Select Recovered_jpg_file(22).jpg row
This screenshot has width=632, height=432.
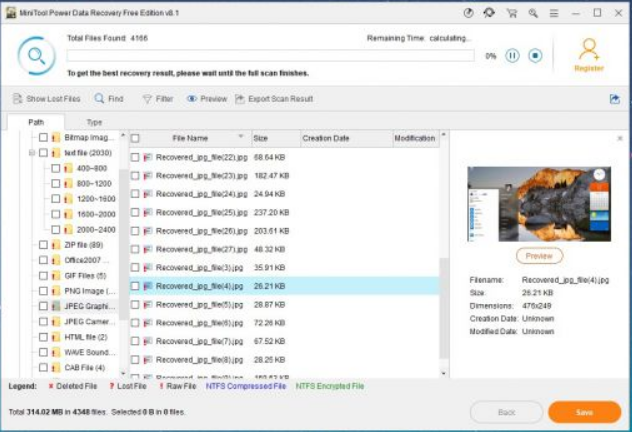284,157
